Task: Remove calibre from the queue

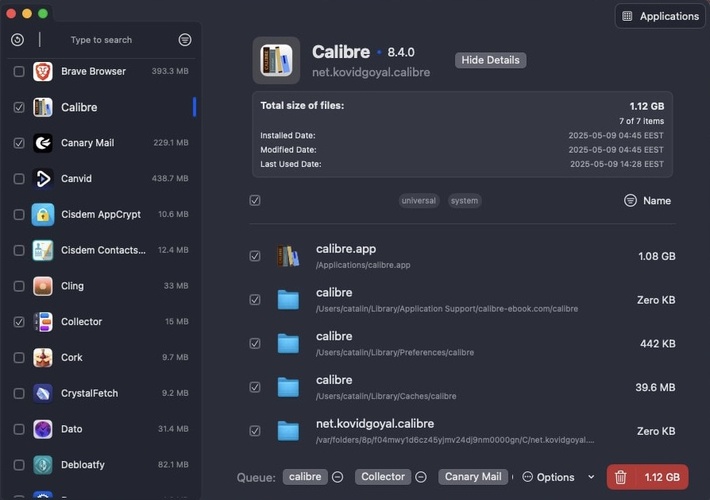Action: 338,477
